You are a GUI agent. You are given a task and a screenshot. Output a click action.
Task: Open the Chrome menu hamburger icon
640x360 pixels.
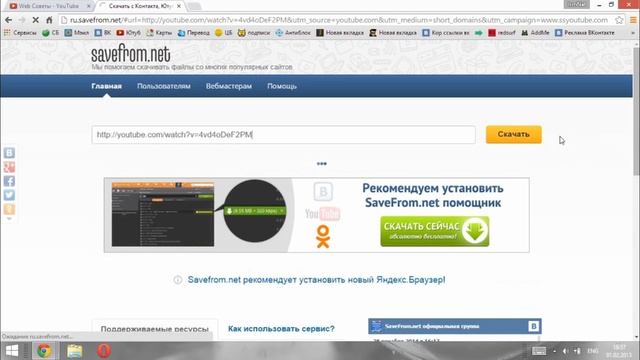[x=633, y=20]
